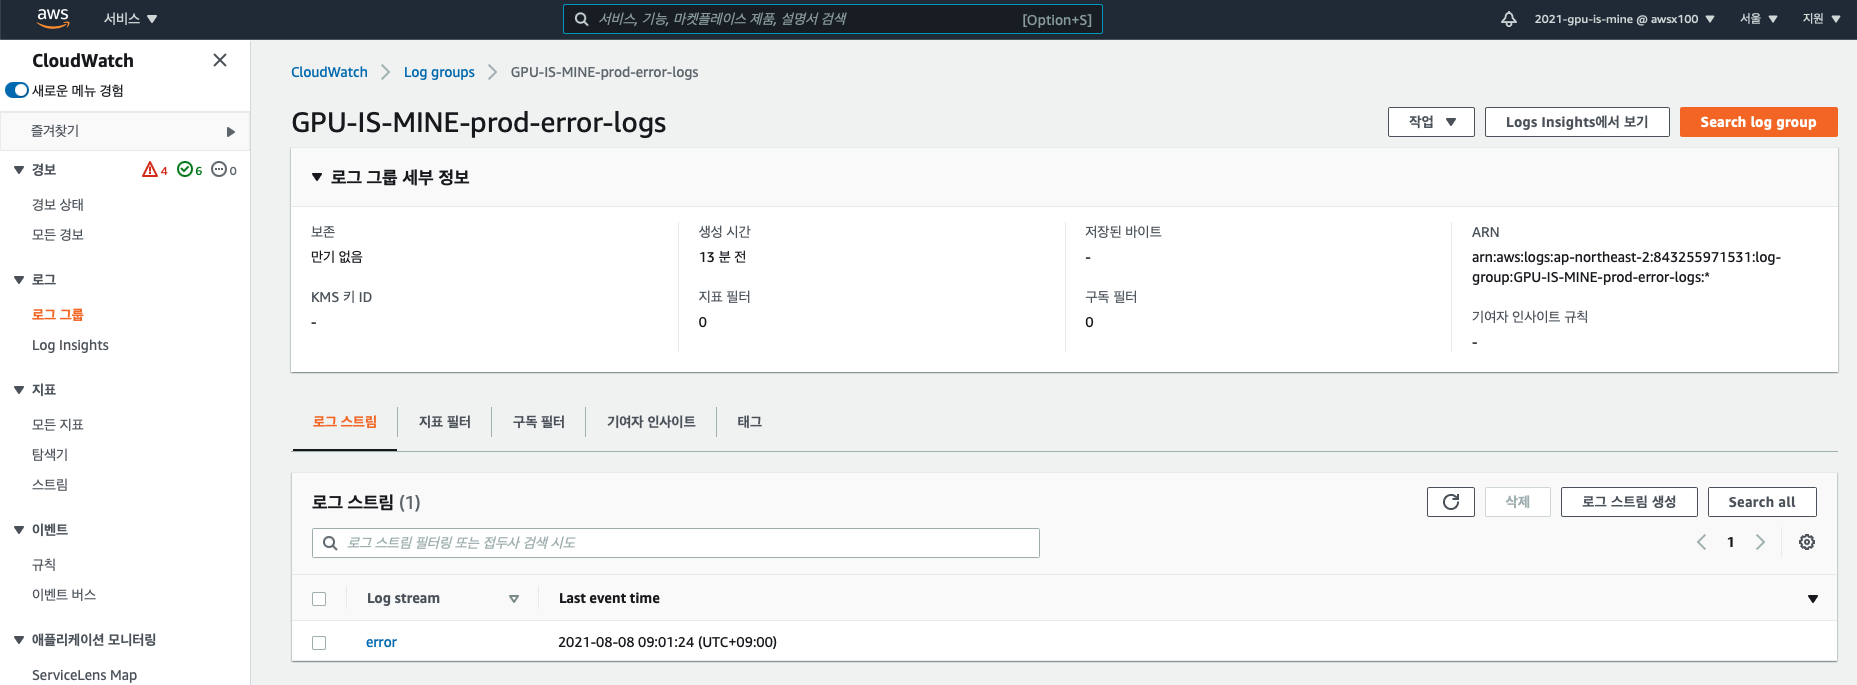The image size is (1857, 685).
Task: Collapse the 지표 metrics section
Action: click(x=19, y=390)
